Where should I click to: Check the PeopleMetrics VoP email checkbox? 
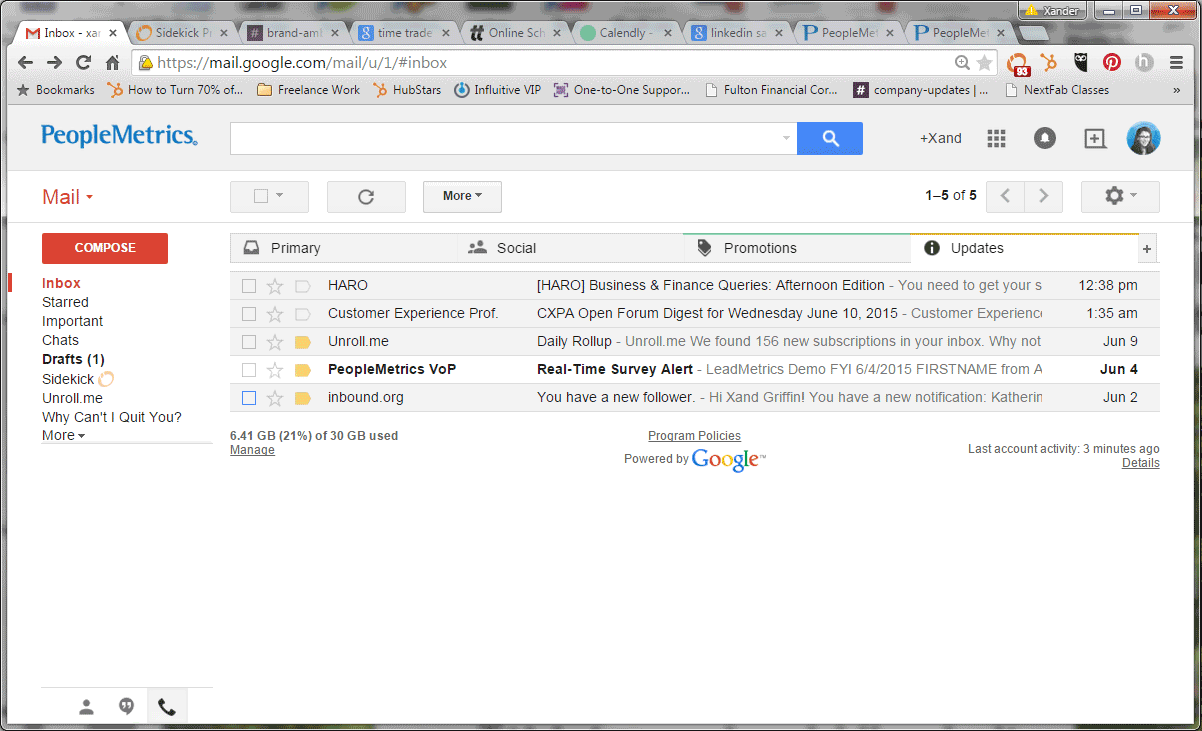pyautogui.click(x=249, y=370)
